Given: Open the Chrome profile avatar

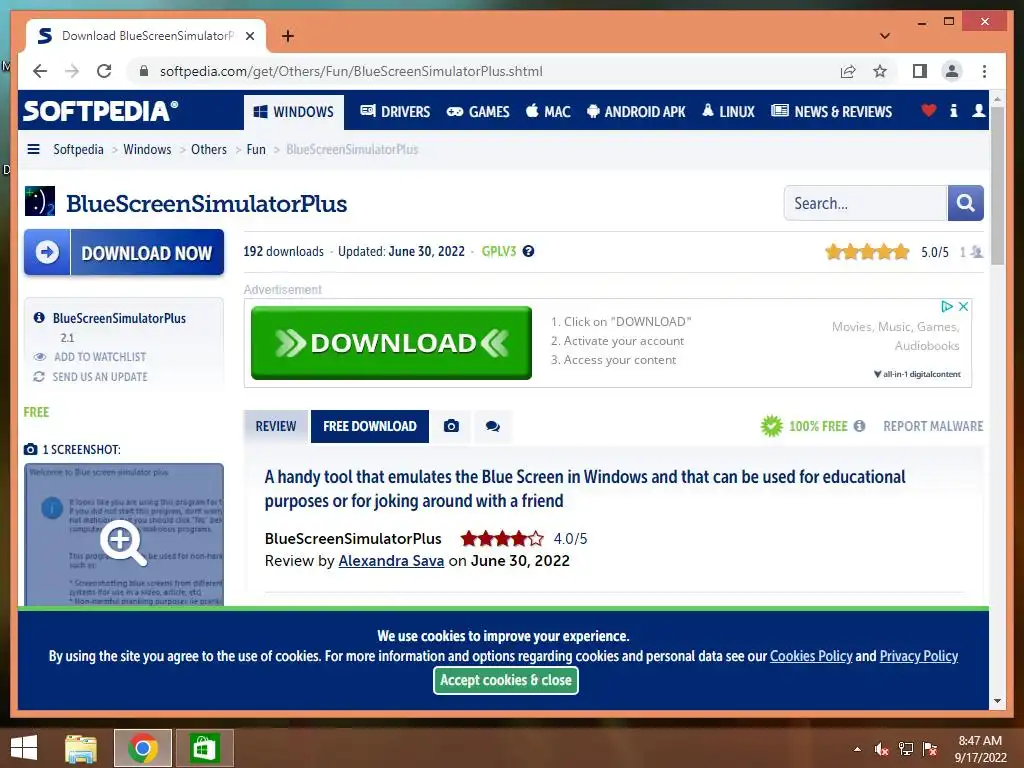Looking at the screenshot, I should [x=952, y=71].
